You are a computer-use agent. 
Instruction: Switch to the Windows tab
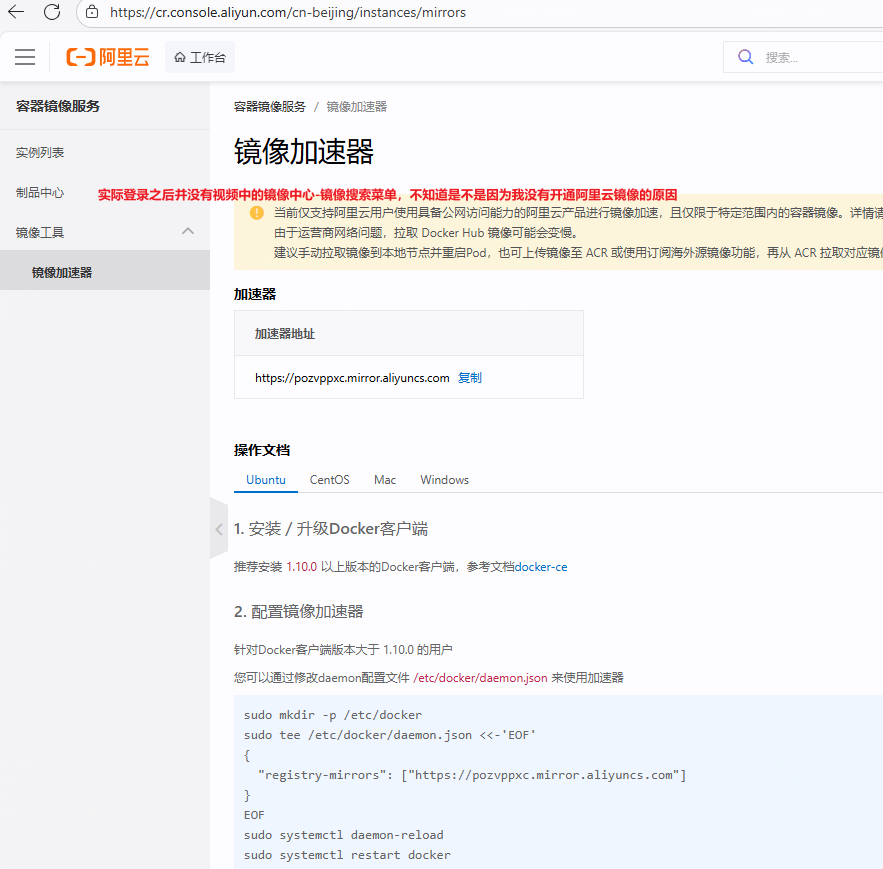(444, 480)
